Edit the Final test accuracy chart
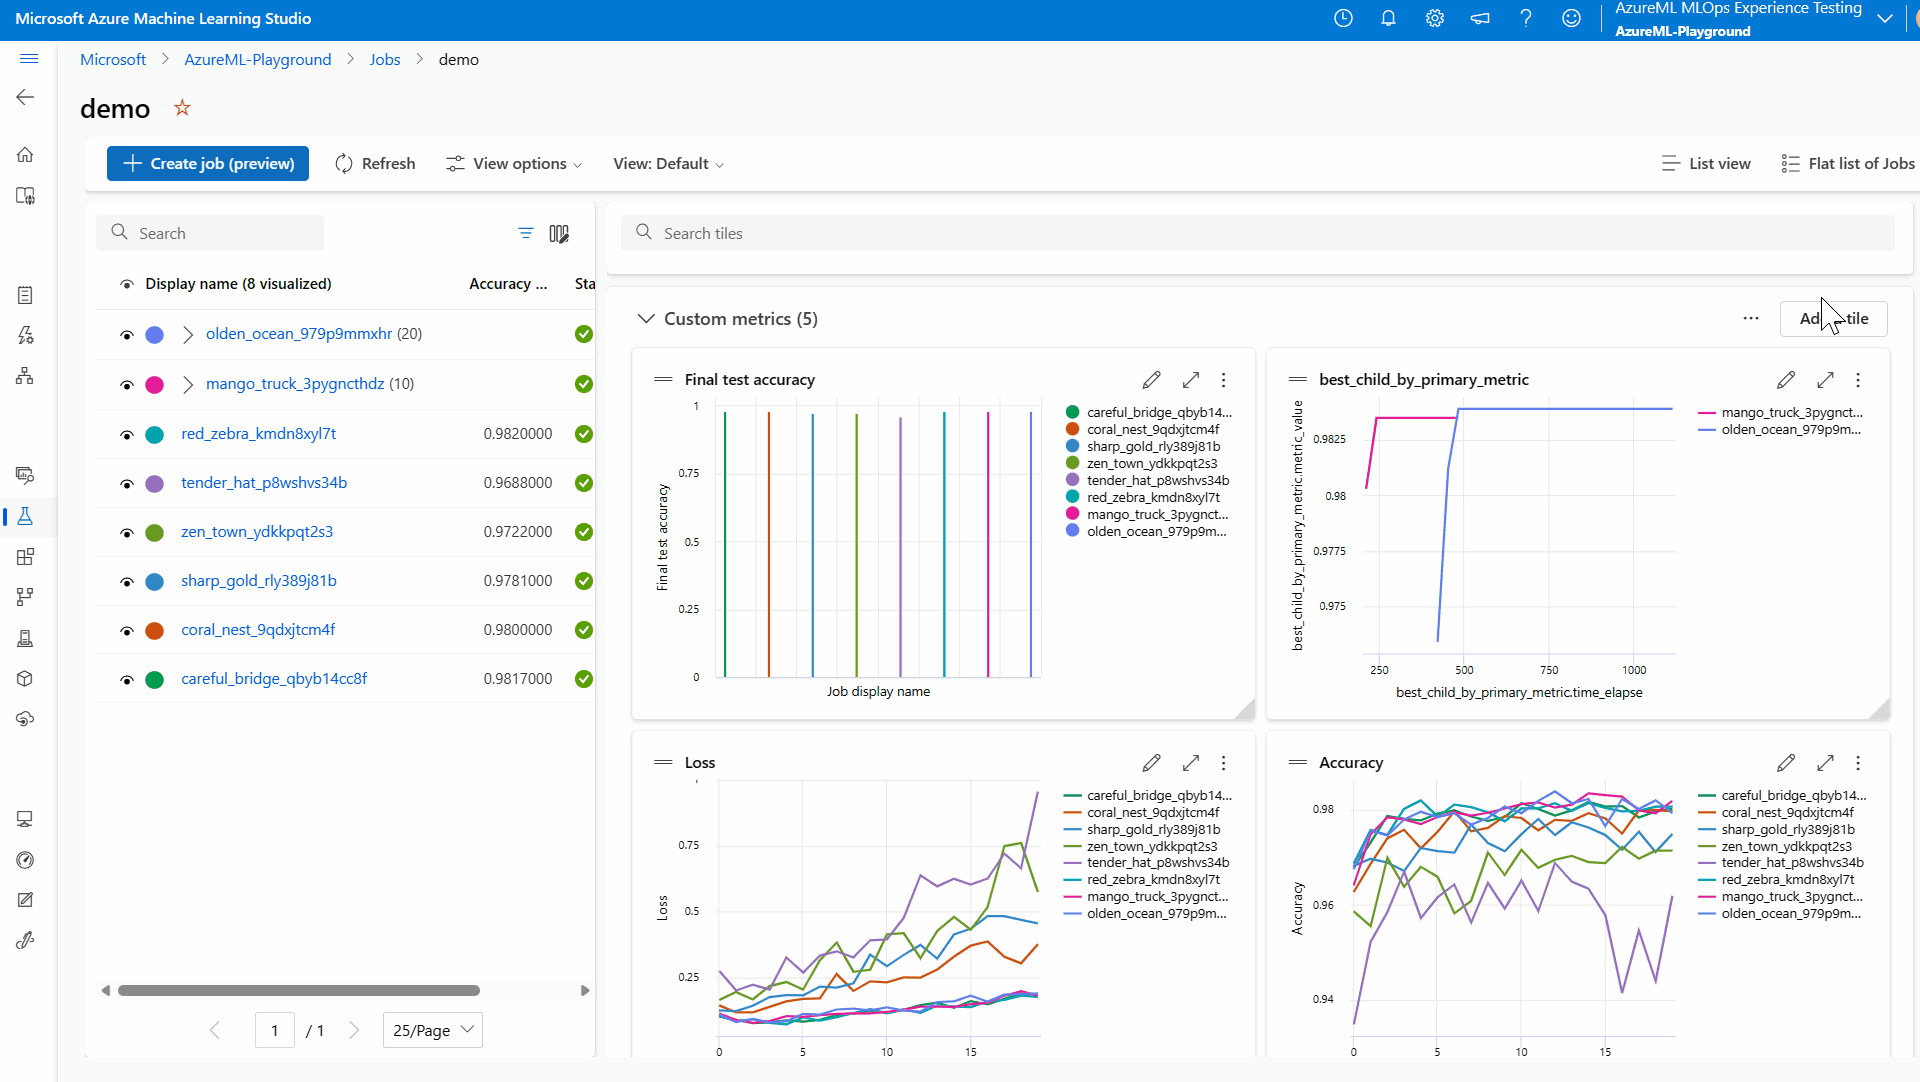This screenshot has height=1082, width=1920. (1152, 380)
